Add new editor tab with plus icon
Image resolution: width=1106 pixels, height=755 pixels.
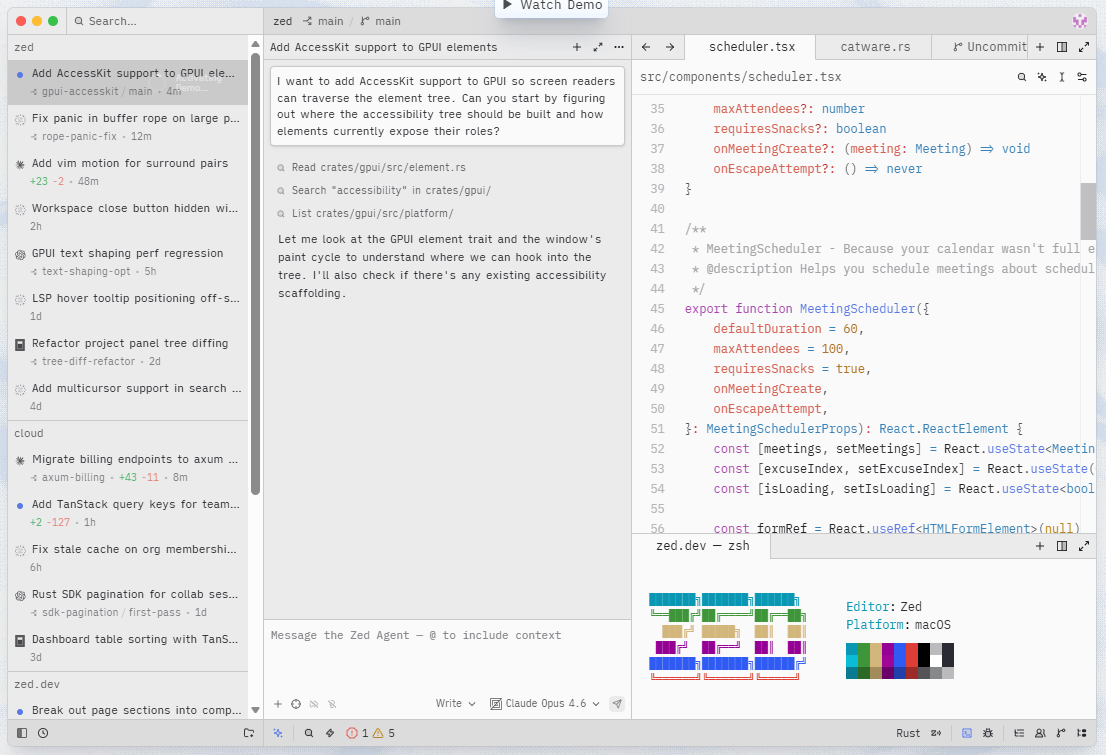tap(1040, 47)
